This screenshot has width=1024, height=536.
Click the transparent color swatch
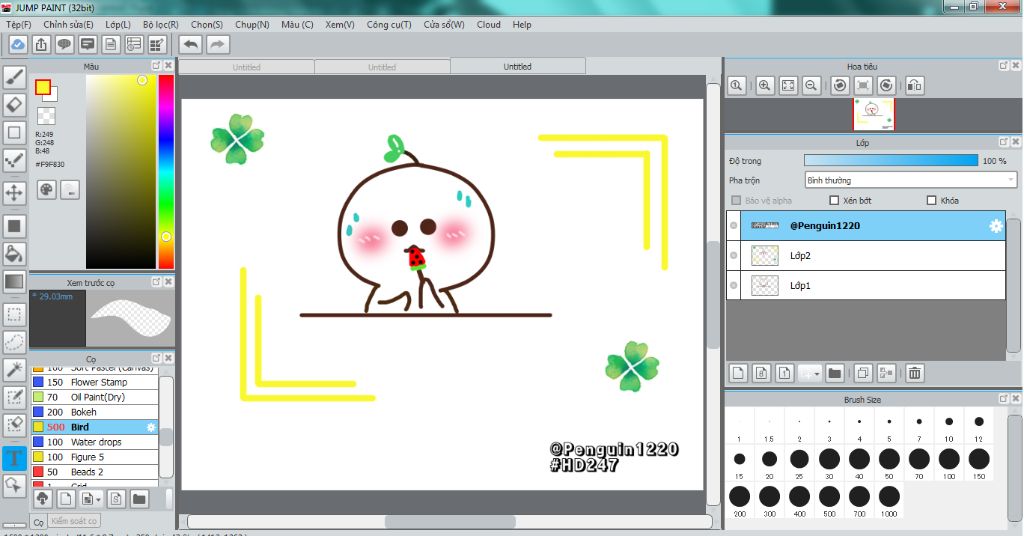(x=46, y=116)
